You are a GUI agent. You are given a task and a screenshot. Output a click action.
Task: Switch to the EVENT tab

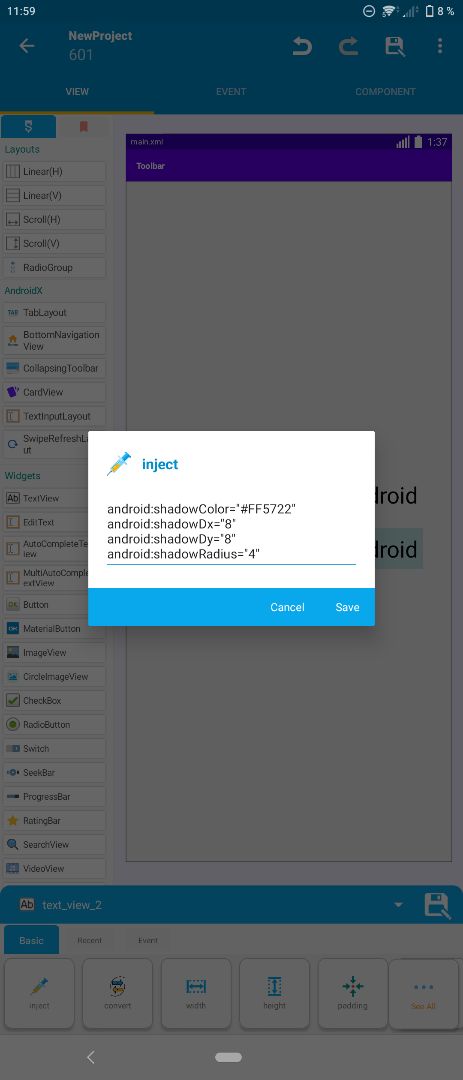pos(231,92)
